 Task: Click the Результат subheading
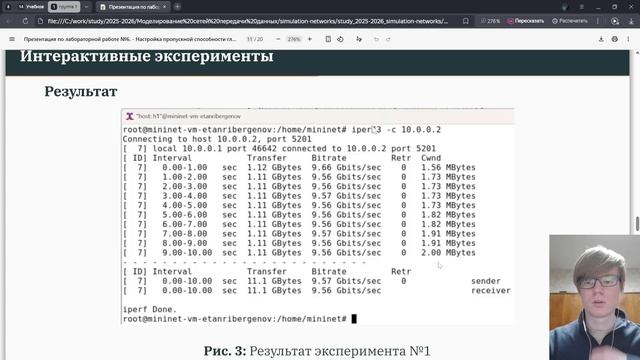tap(81, 91)
